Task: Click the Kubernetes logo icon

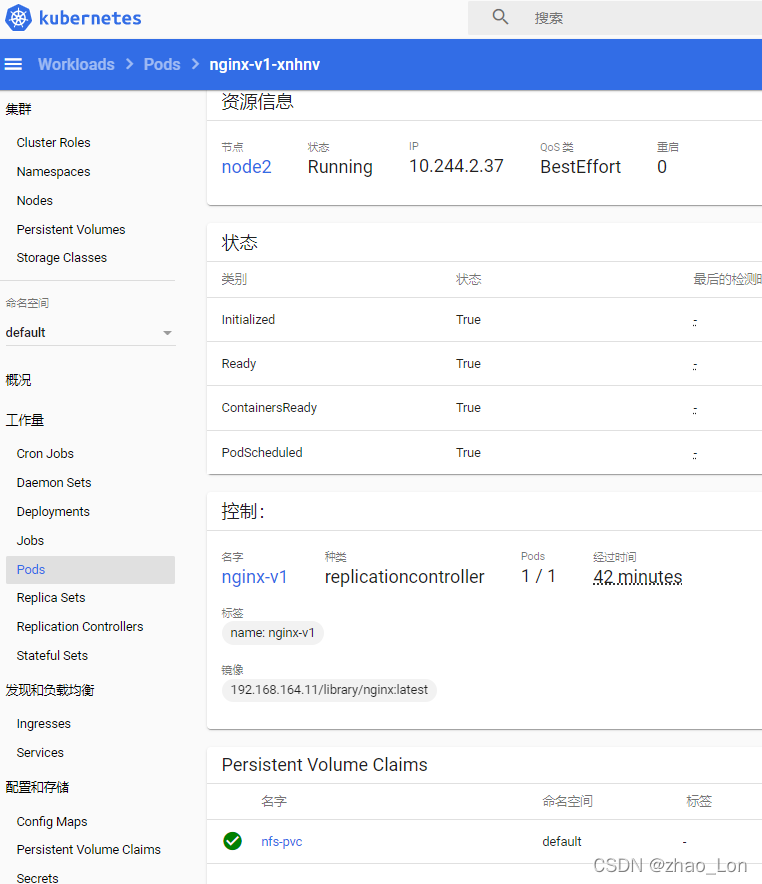Action: pos(18,17)
